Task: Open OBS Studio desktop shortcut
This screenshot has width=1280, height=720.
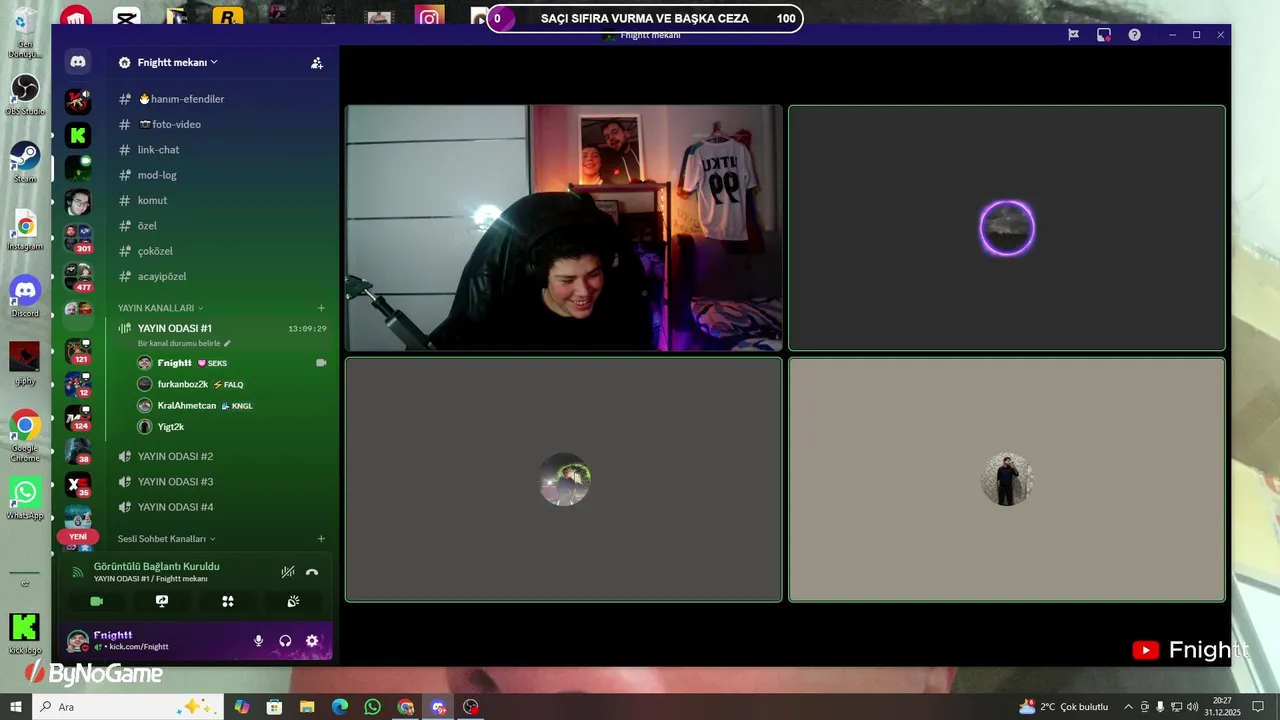Action: 25,95
